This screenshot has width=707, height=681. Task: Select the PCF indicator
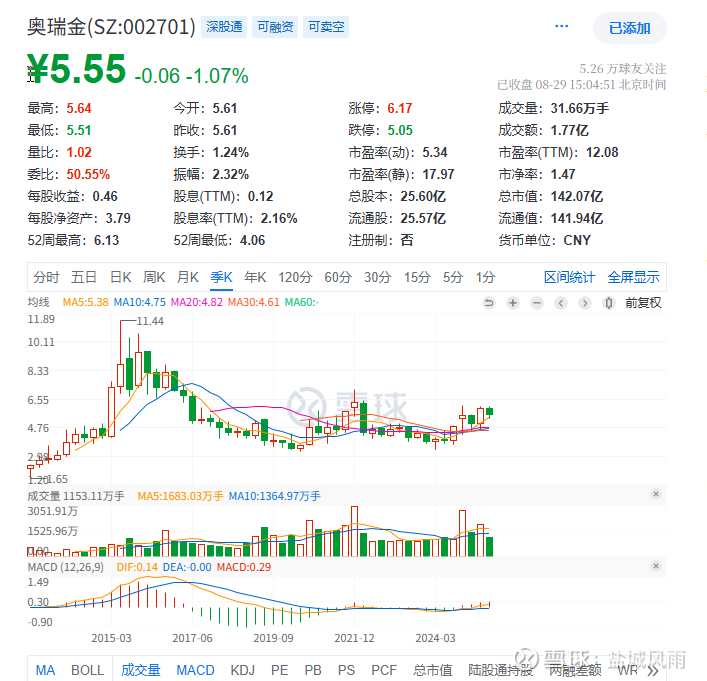tap(384, 670)
